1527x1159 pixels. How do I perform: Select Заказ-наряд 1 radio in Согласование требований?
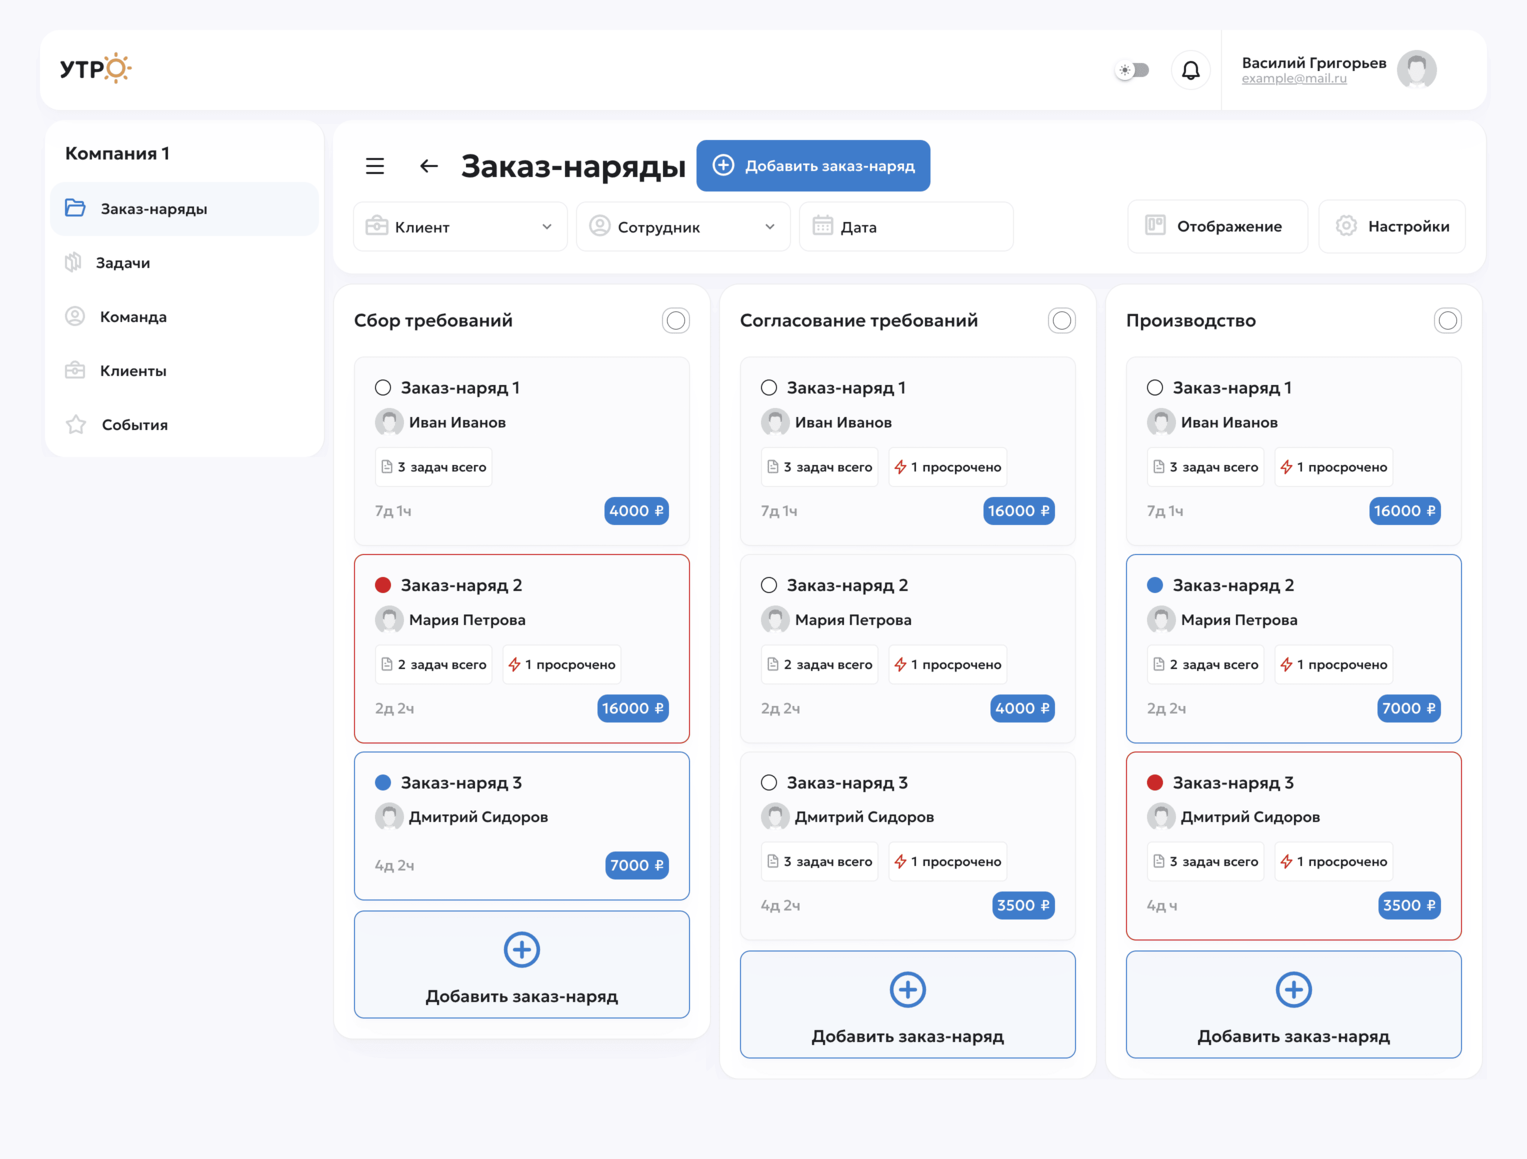click(x=769, y=388)
